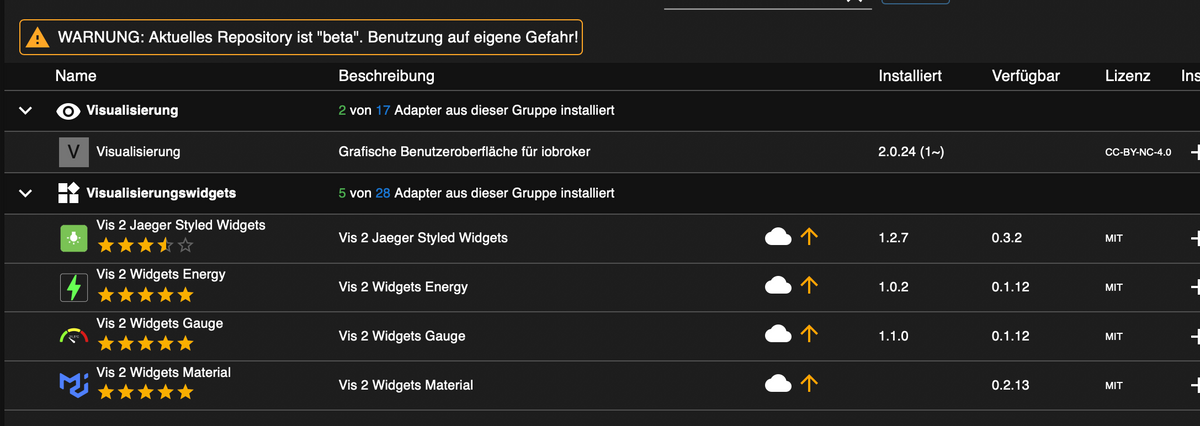Click the update arrow for Widgets Energy
1200x426 pixels.
click(x=809, y=287)
